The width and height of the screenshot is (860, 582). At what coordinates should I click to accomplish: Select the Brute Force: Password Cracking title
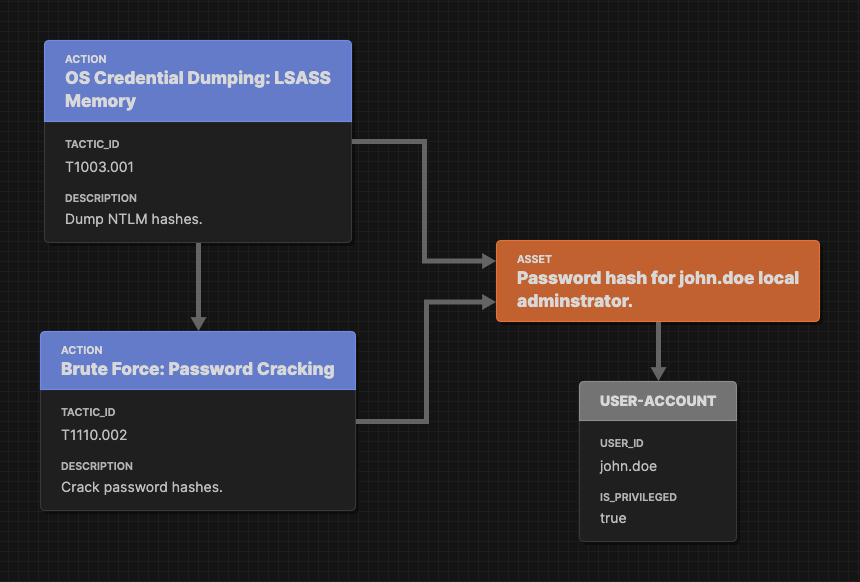click(197, 369)
